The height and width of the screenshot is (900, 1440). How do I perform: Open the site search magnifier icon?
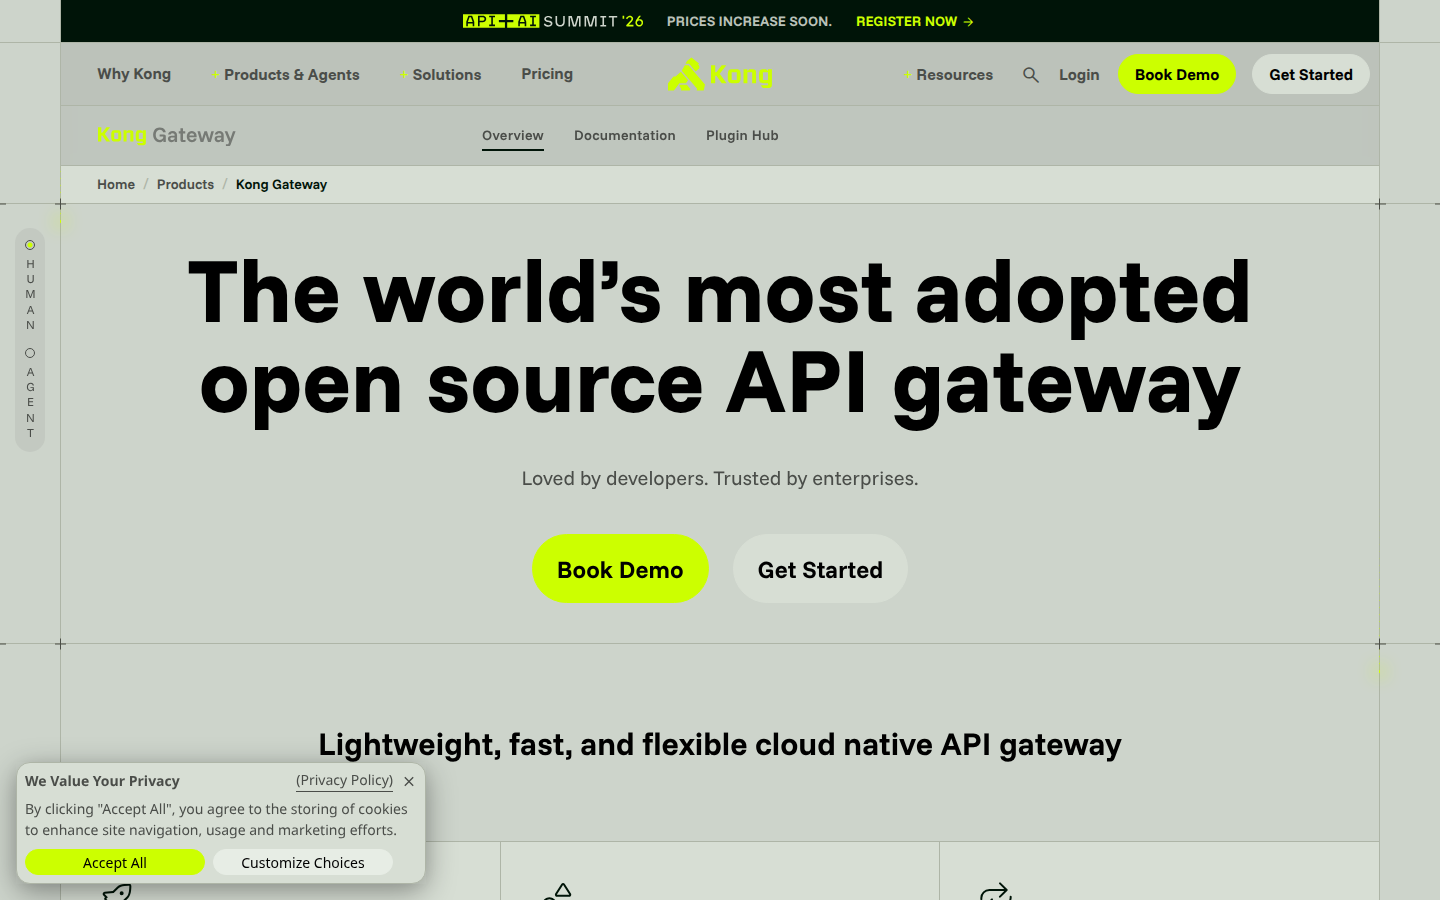[x=1031, y=75]
